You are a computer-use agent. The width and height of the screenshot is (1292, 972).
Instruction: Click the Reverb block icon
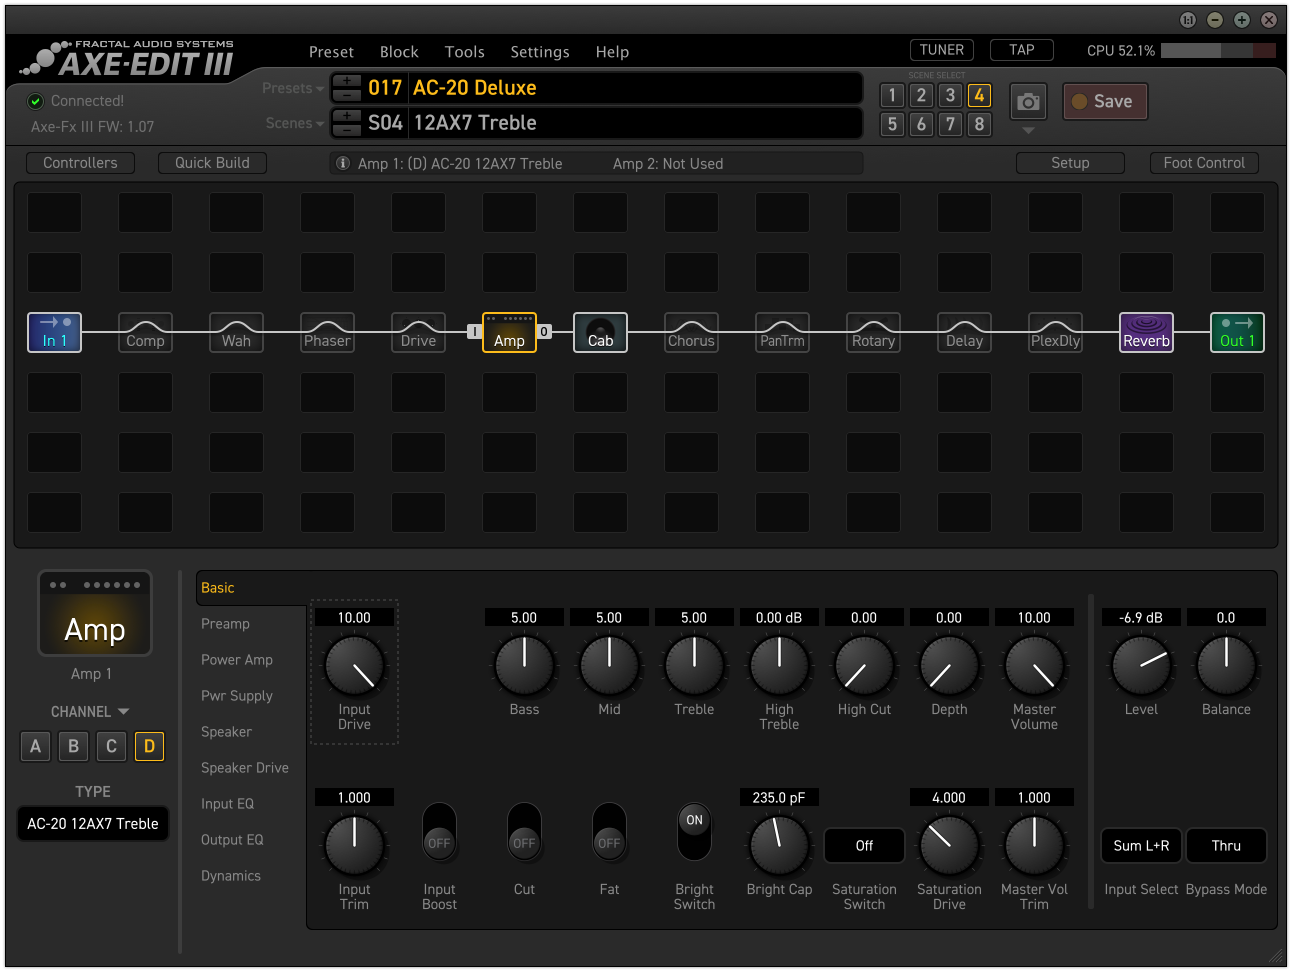(1146, 332)
